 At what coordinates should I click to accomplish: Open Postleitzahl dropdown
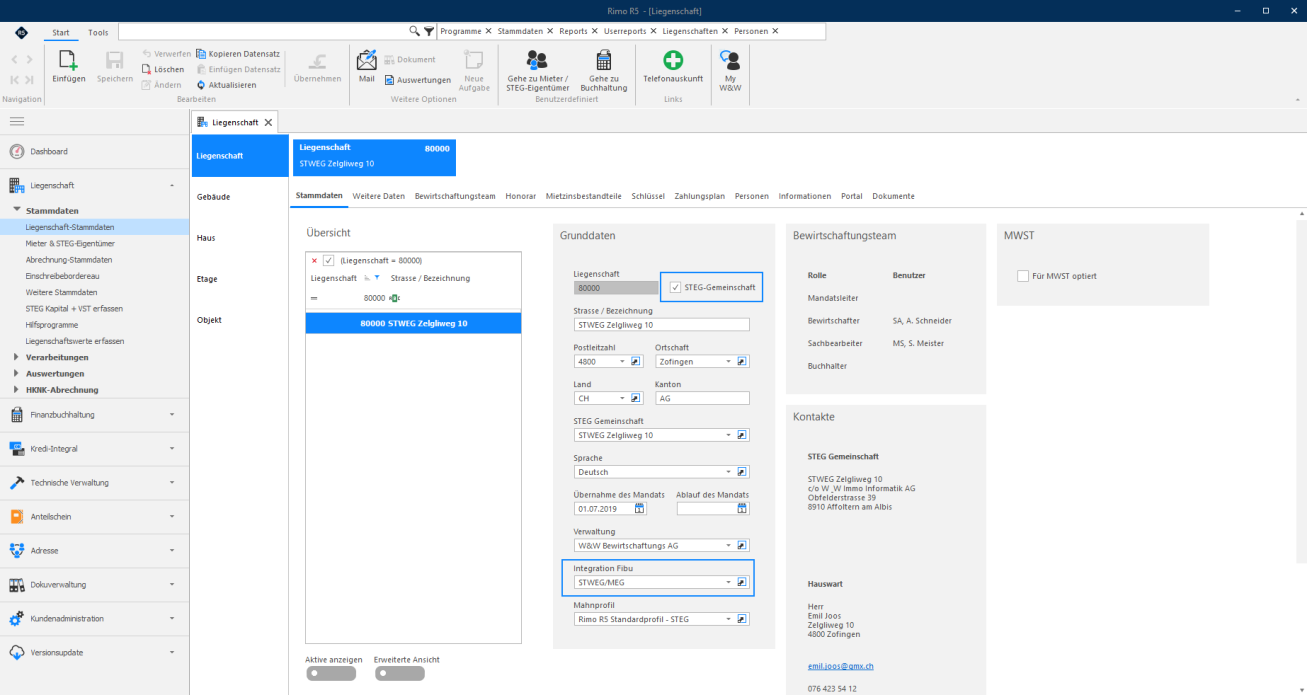(x=622, y=361)
